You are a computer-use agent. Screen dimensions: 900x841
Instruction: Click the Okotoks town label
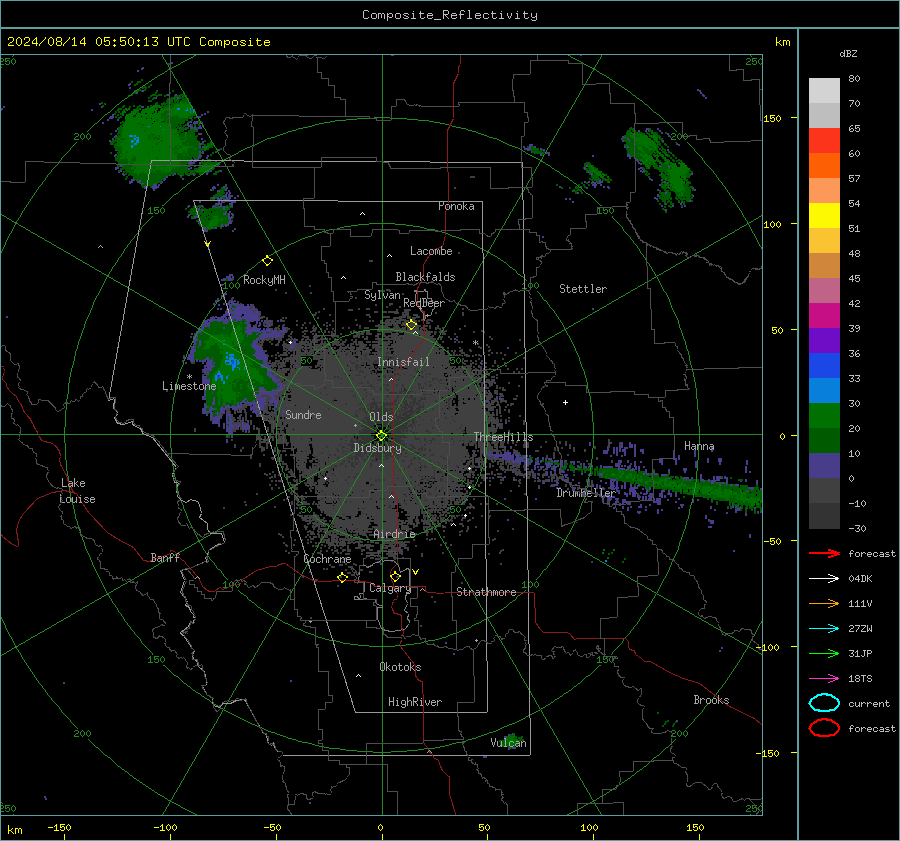tap(400, 667)
